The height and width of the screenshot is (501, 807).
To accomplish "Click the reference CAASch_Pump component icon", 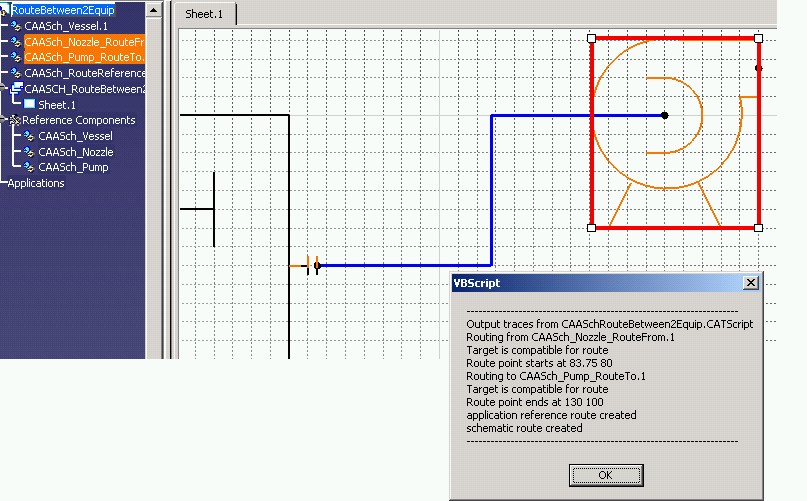I will pos(29,168).
